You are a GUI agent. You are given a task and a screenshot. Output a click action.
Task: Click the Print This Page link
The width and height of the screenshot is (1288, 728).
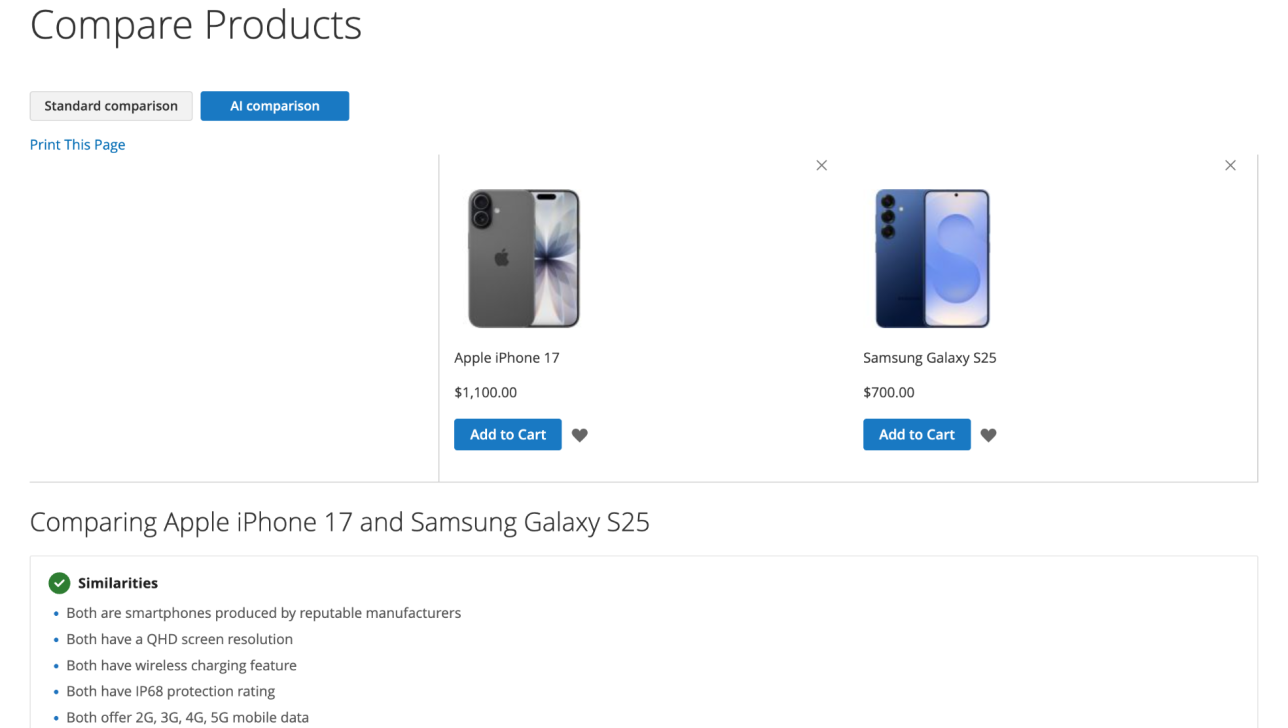click(78, 145)
